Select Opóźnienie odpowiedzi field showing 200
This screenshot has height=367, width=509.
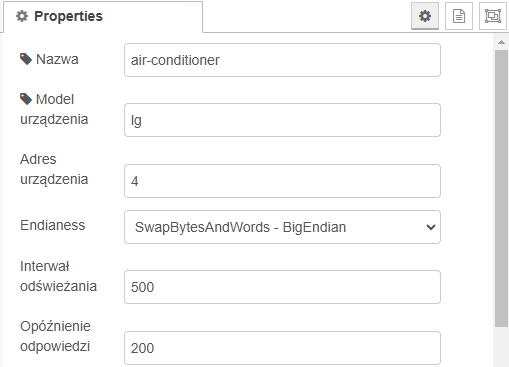[x=282, y=348]
